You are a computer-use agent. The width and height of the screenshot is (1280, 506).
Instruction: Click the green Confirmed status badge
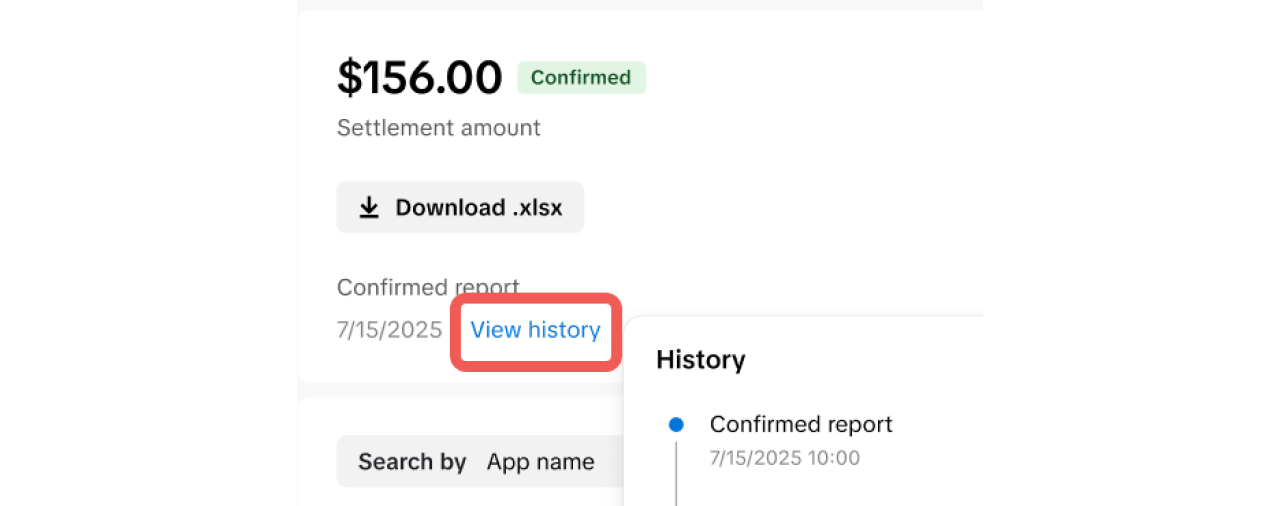tap(581, 78)
